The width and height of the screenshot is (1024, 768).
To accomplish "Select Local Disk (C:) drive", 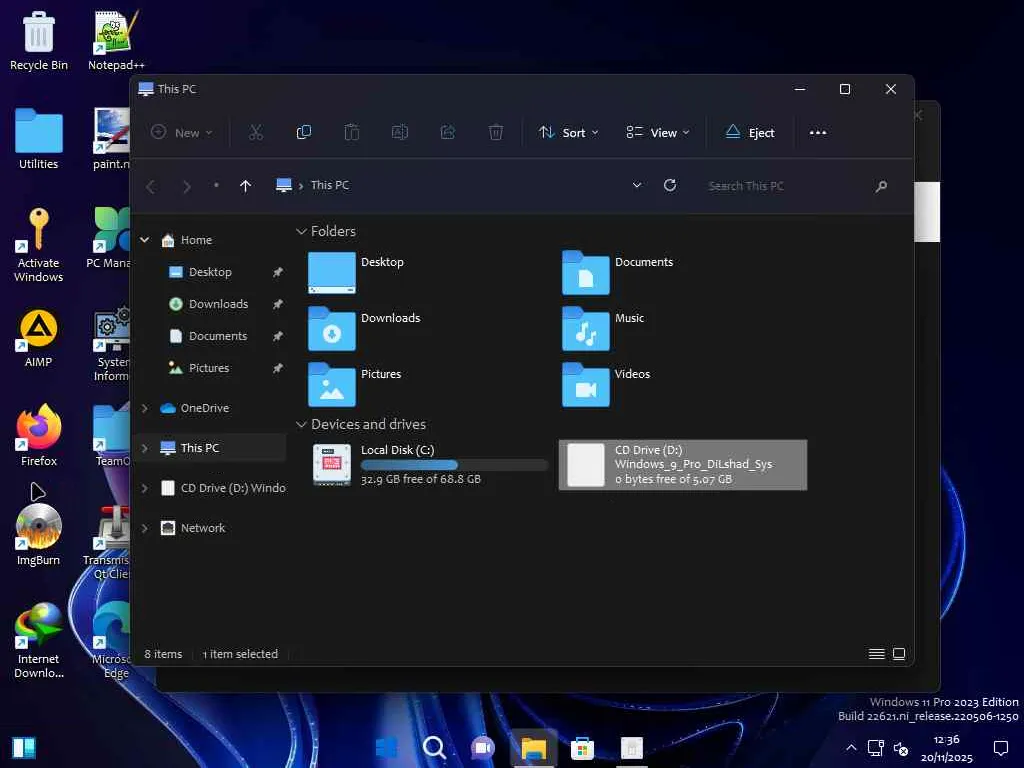I will coord(430,464).
